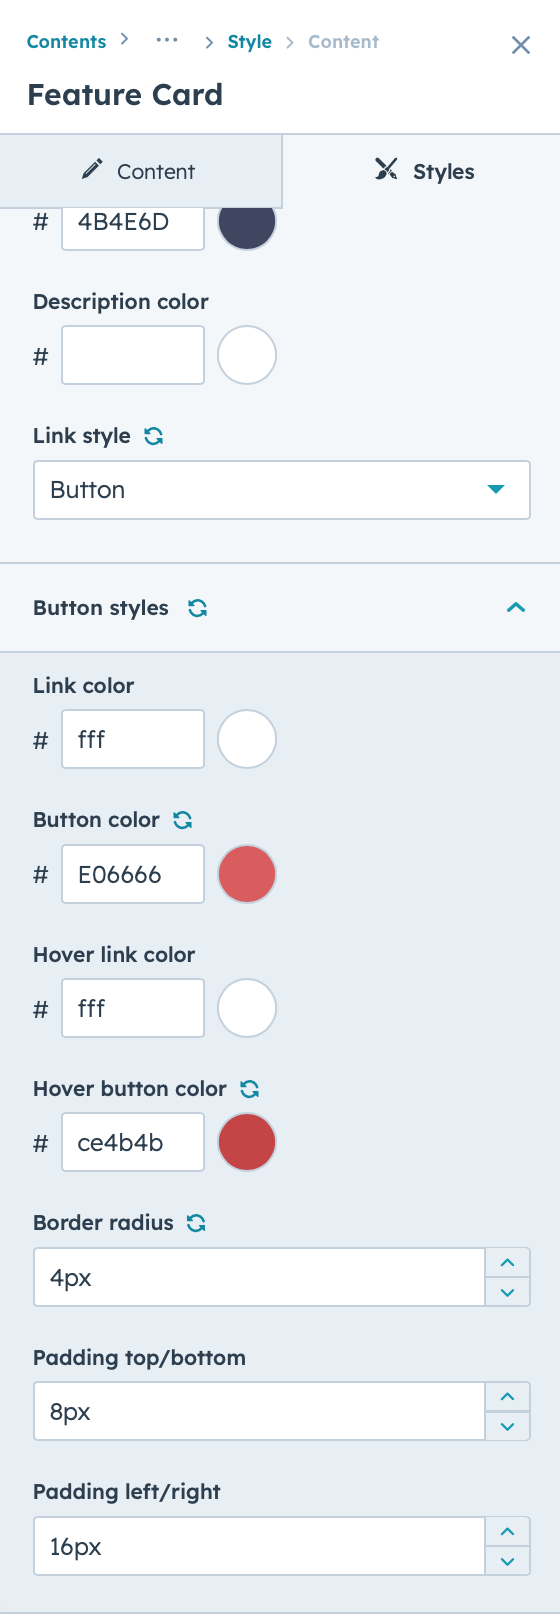
Task: Open the breadcrumb ellipsis menu
Action: [x=167, y=41]
